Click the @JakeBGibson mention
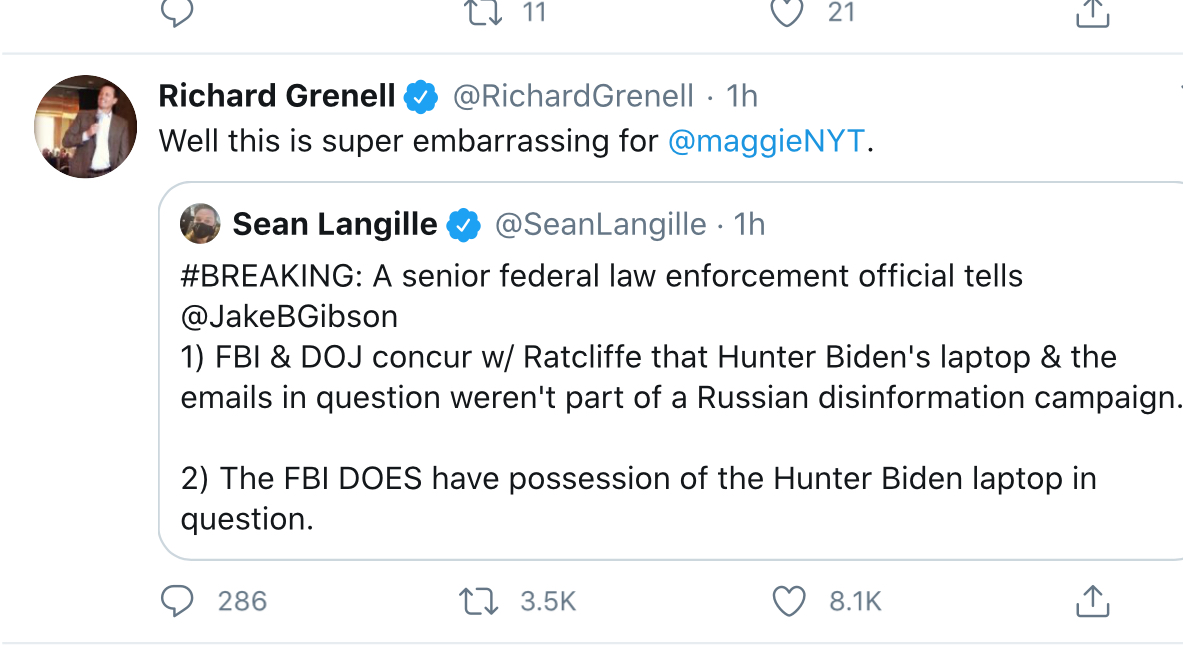Image resolution: width=1183 pixels, height=659 pixels. point(289,316)
